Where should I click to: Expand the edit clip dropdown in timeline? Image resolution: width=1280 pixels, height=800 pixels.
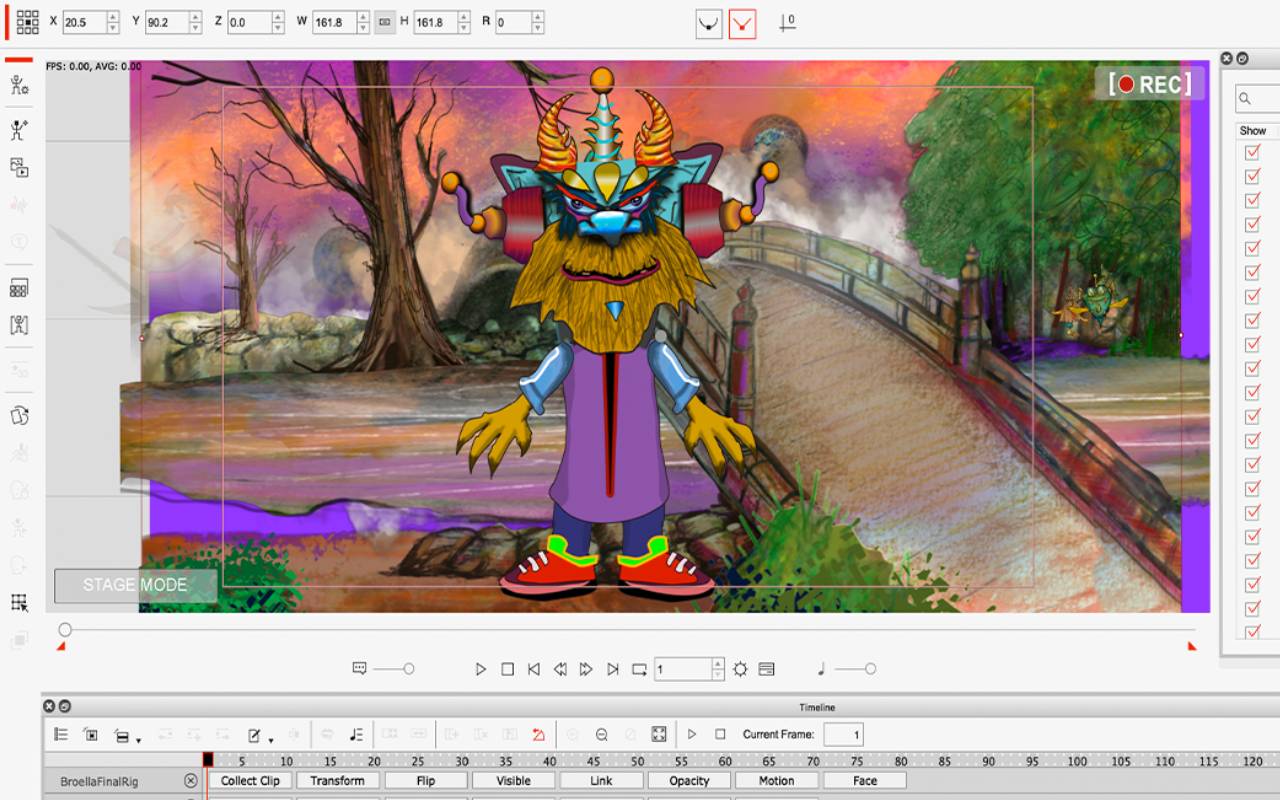[x=270, y=740]
